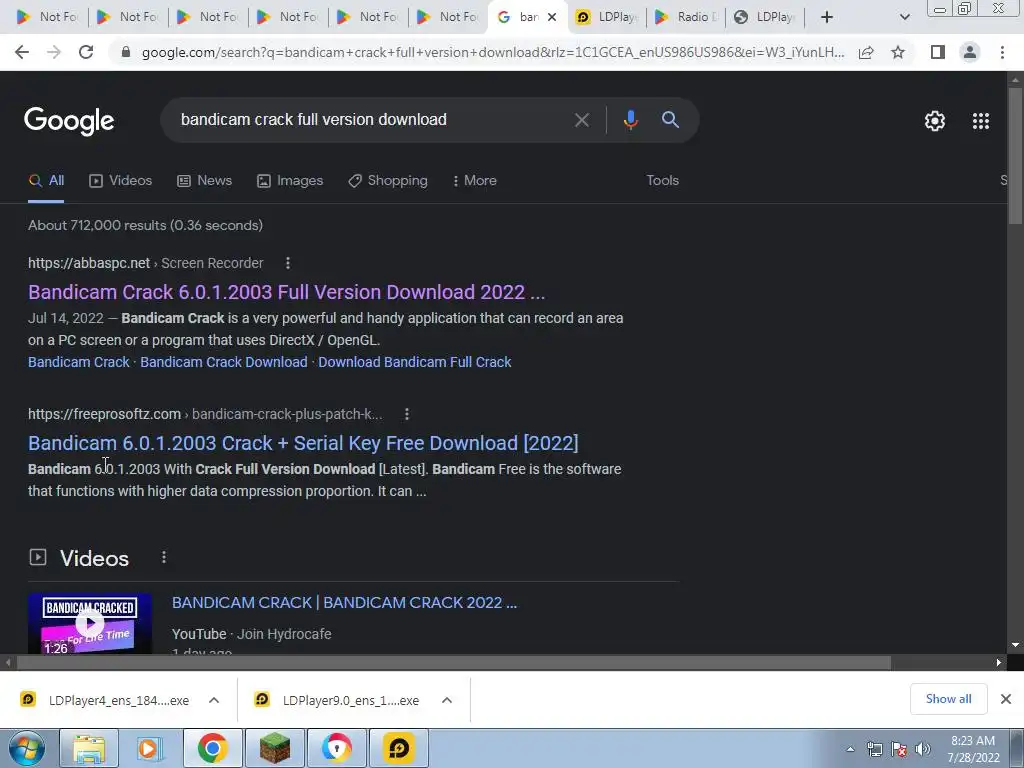Image resolution: width=1024 pixels, height=768 pixels.
Task: Open the Bandicam Crack sublink
Action: (79, 362)
